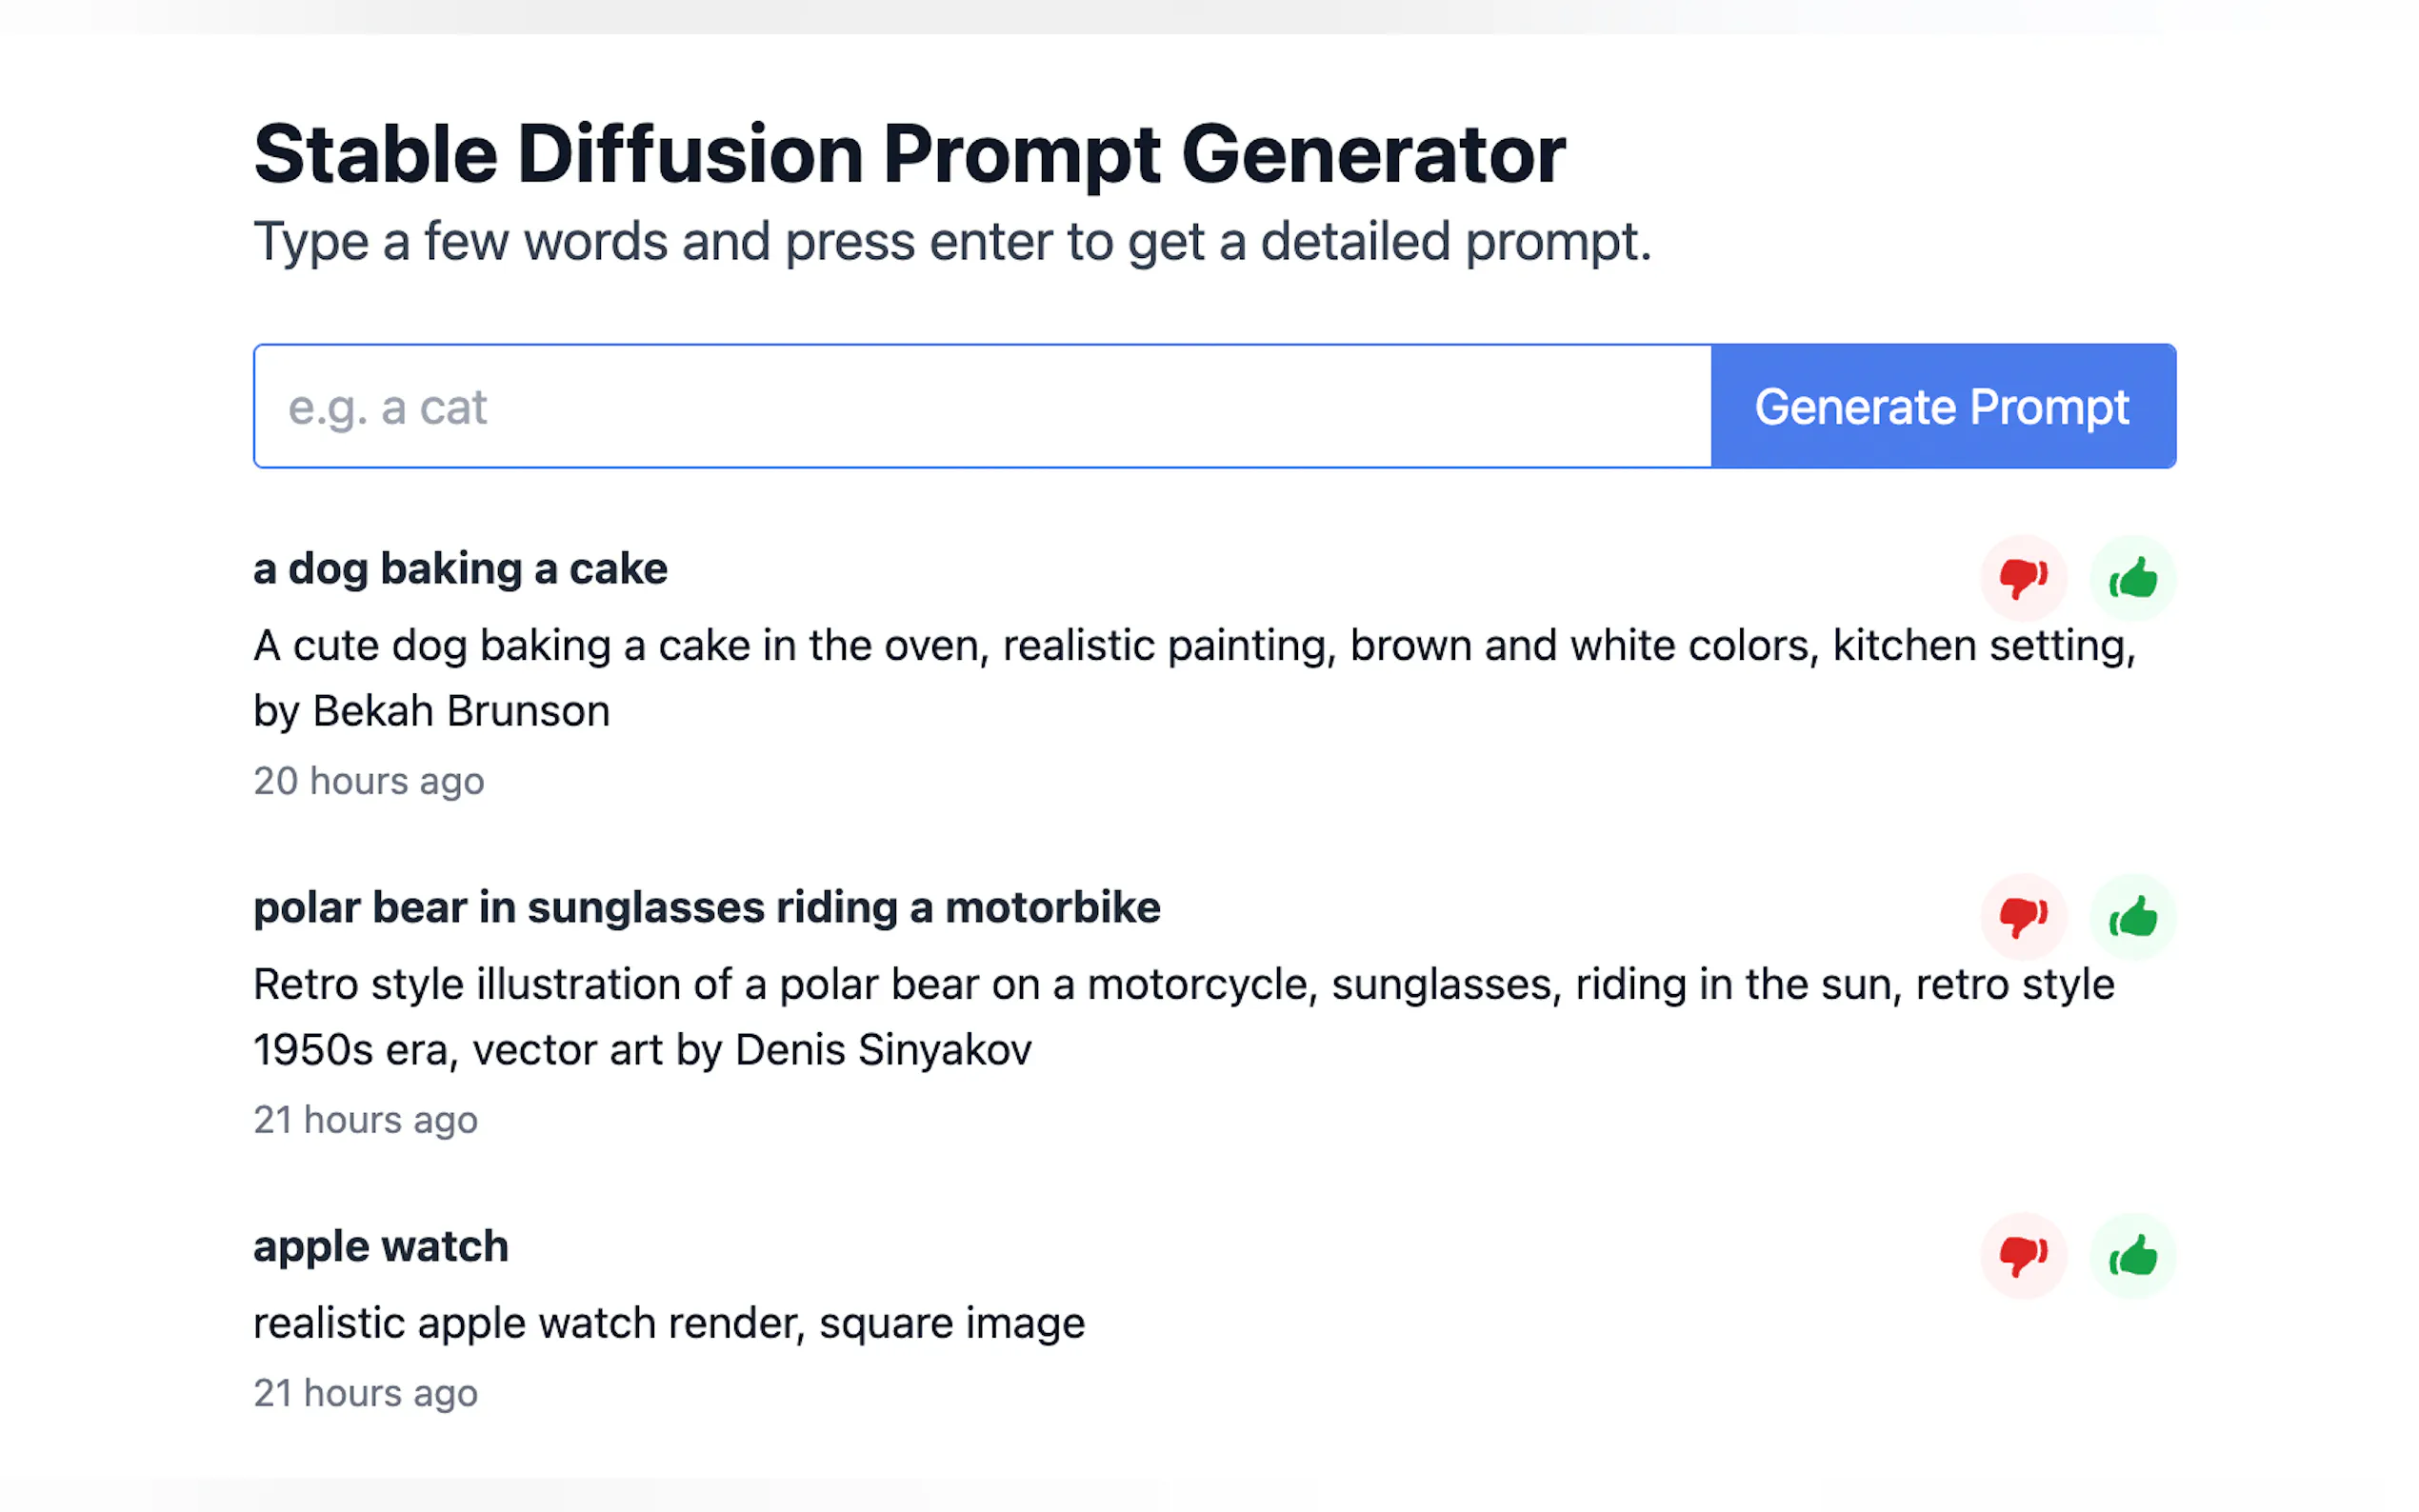Open the 'apple watch' prompt entry

pyautogui.click(x=381, y=1245)
